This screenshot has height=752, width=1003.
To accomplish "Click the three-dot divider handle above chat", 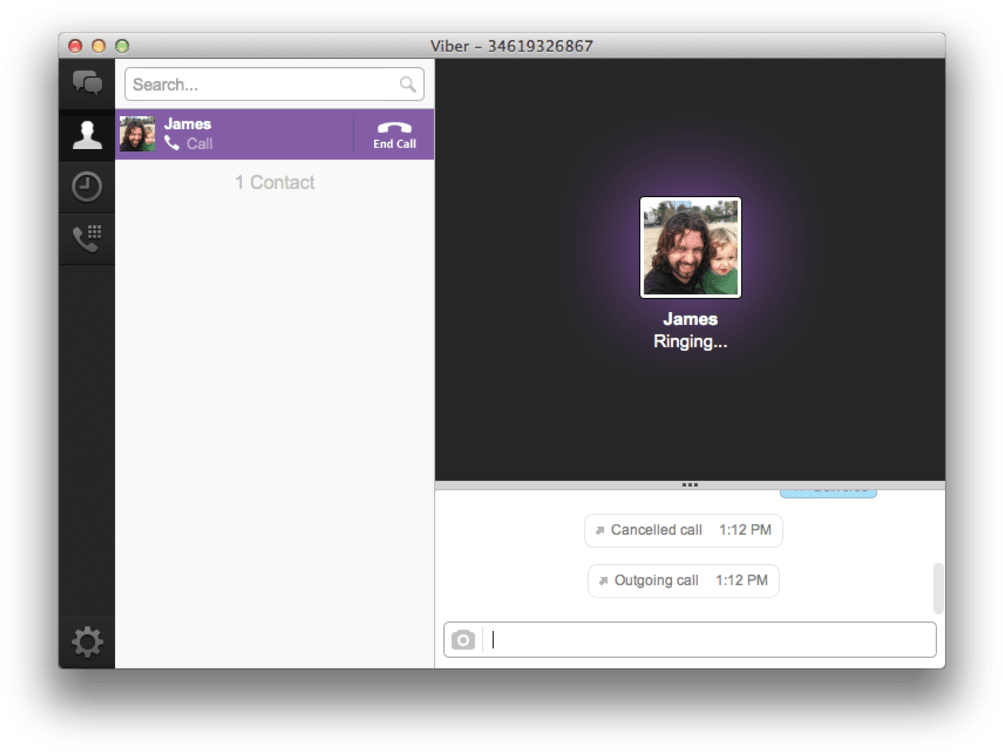I will [x=690, y=485].
